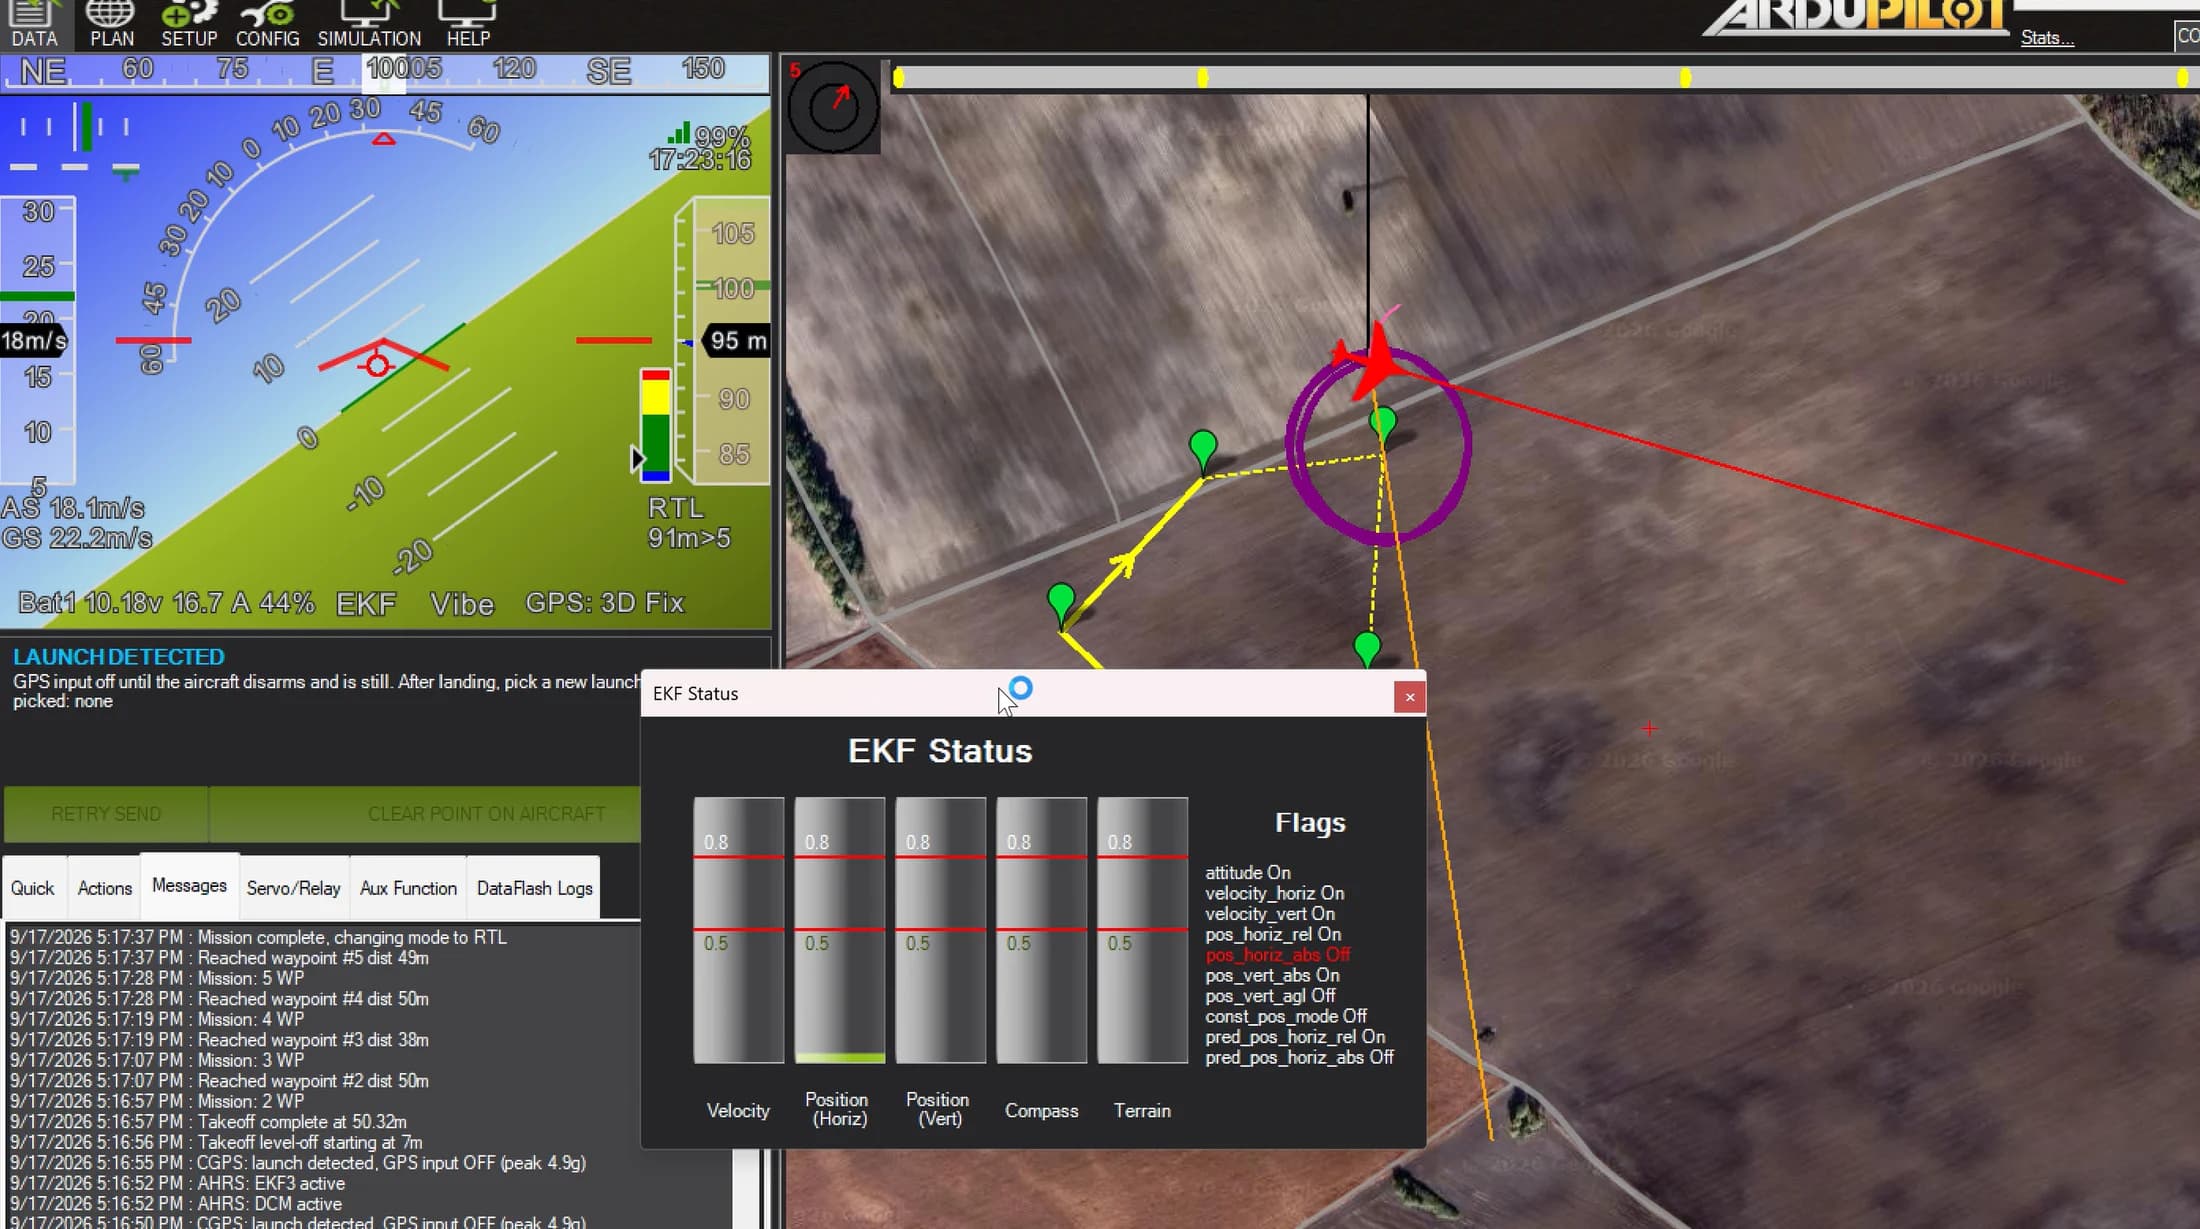Screen dimensions: 2200x1229
Task: Select the Messages tab
Action: (189, 885)
